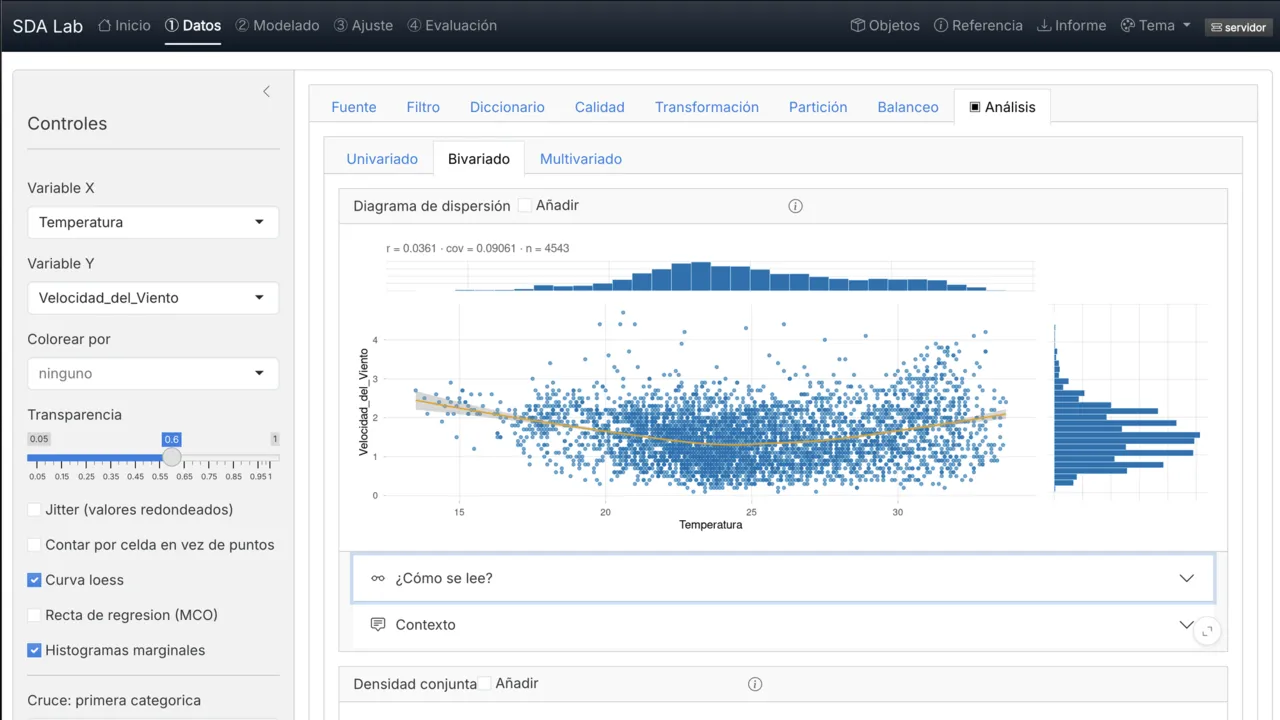The image size is (1280, 720).
Task: Enable Contar por celda en vez de puntos
Action: tap(35, 545)
